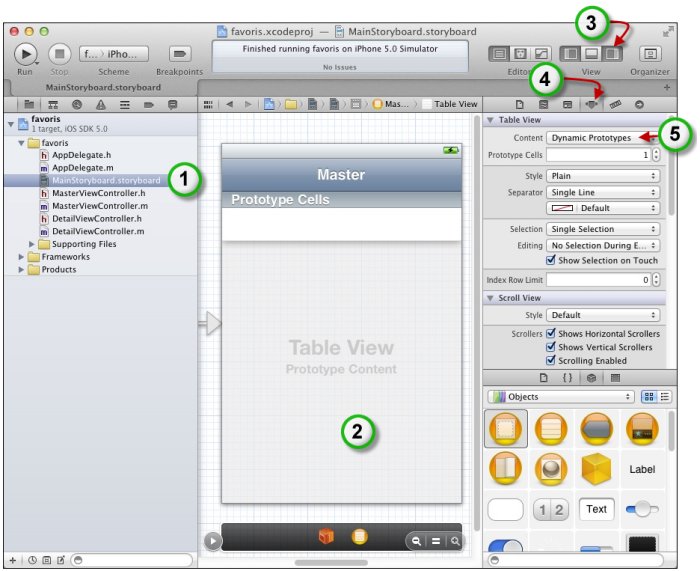Open the Selection Single Selection dropdown

pyautogui.click(x=603, y=229)
